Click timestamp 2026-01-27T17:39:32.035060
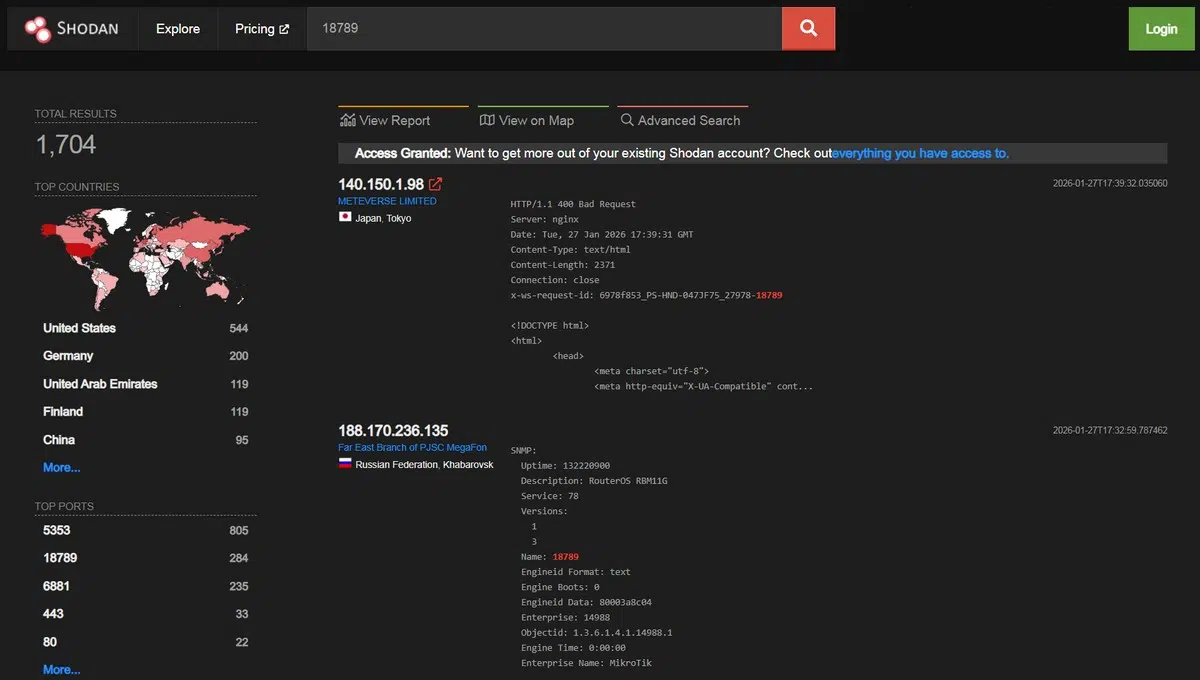1200x680 pixels. [x=1110, y=184]
